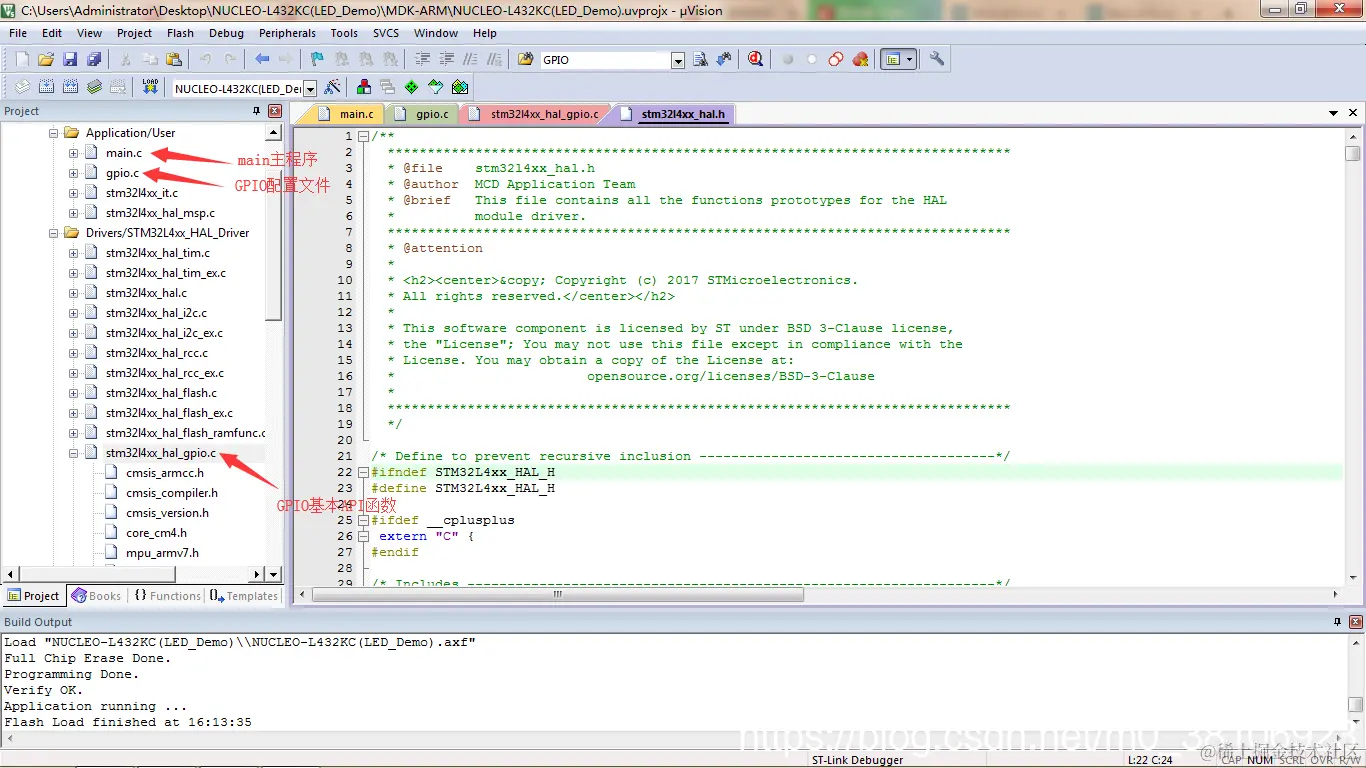Open the Project menu
1366x768 pixels.
134,33
